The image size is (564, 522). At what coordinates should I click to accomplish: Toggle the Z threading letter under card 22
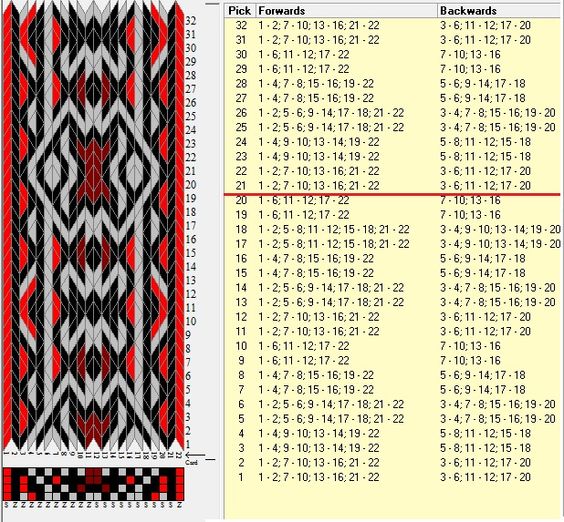click(179, 505)
